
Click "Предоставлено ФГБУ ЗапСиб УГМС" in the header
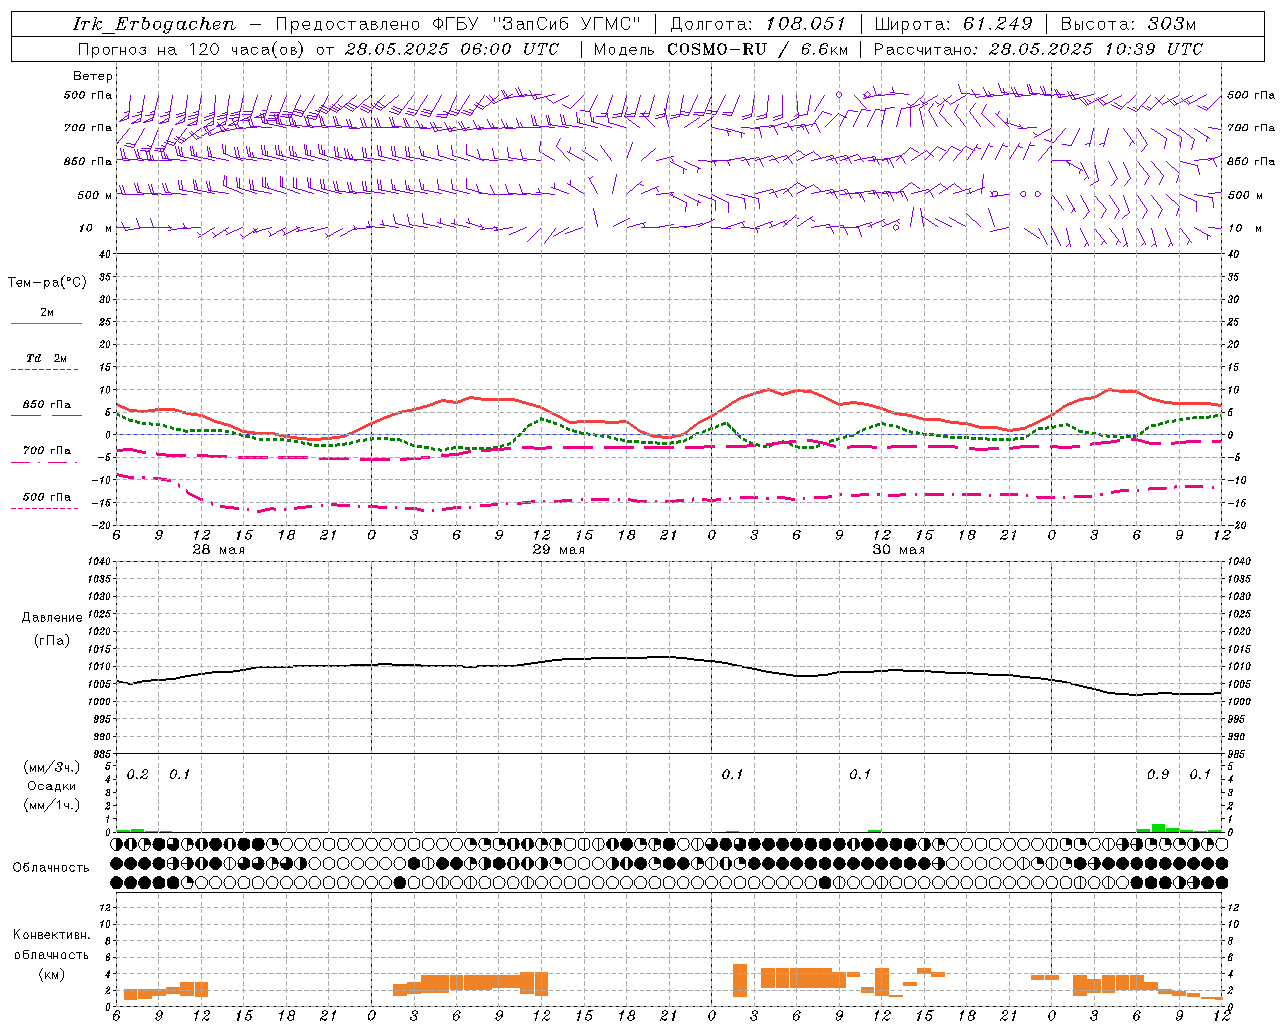pyautogui.click(x=458, y=24)
